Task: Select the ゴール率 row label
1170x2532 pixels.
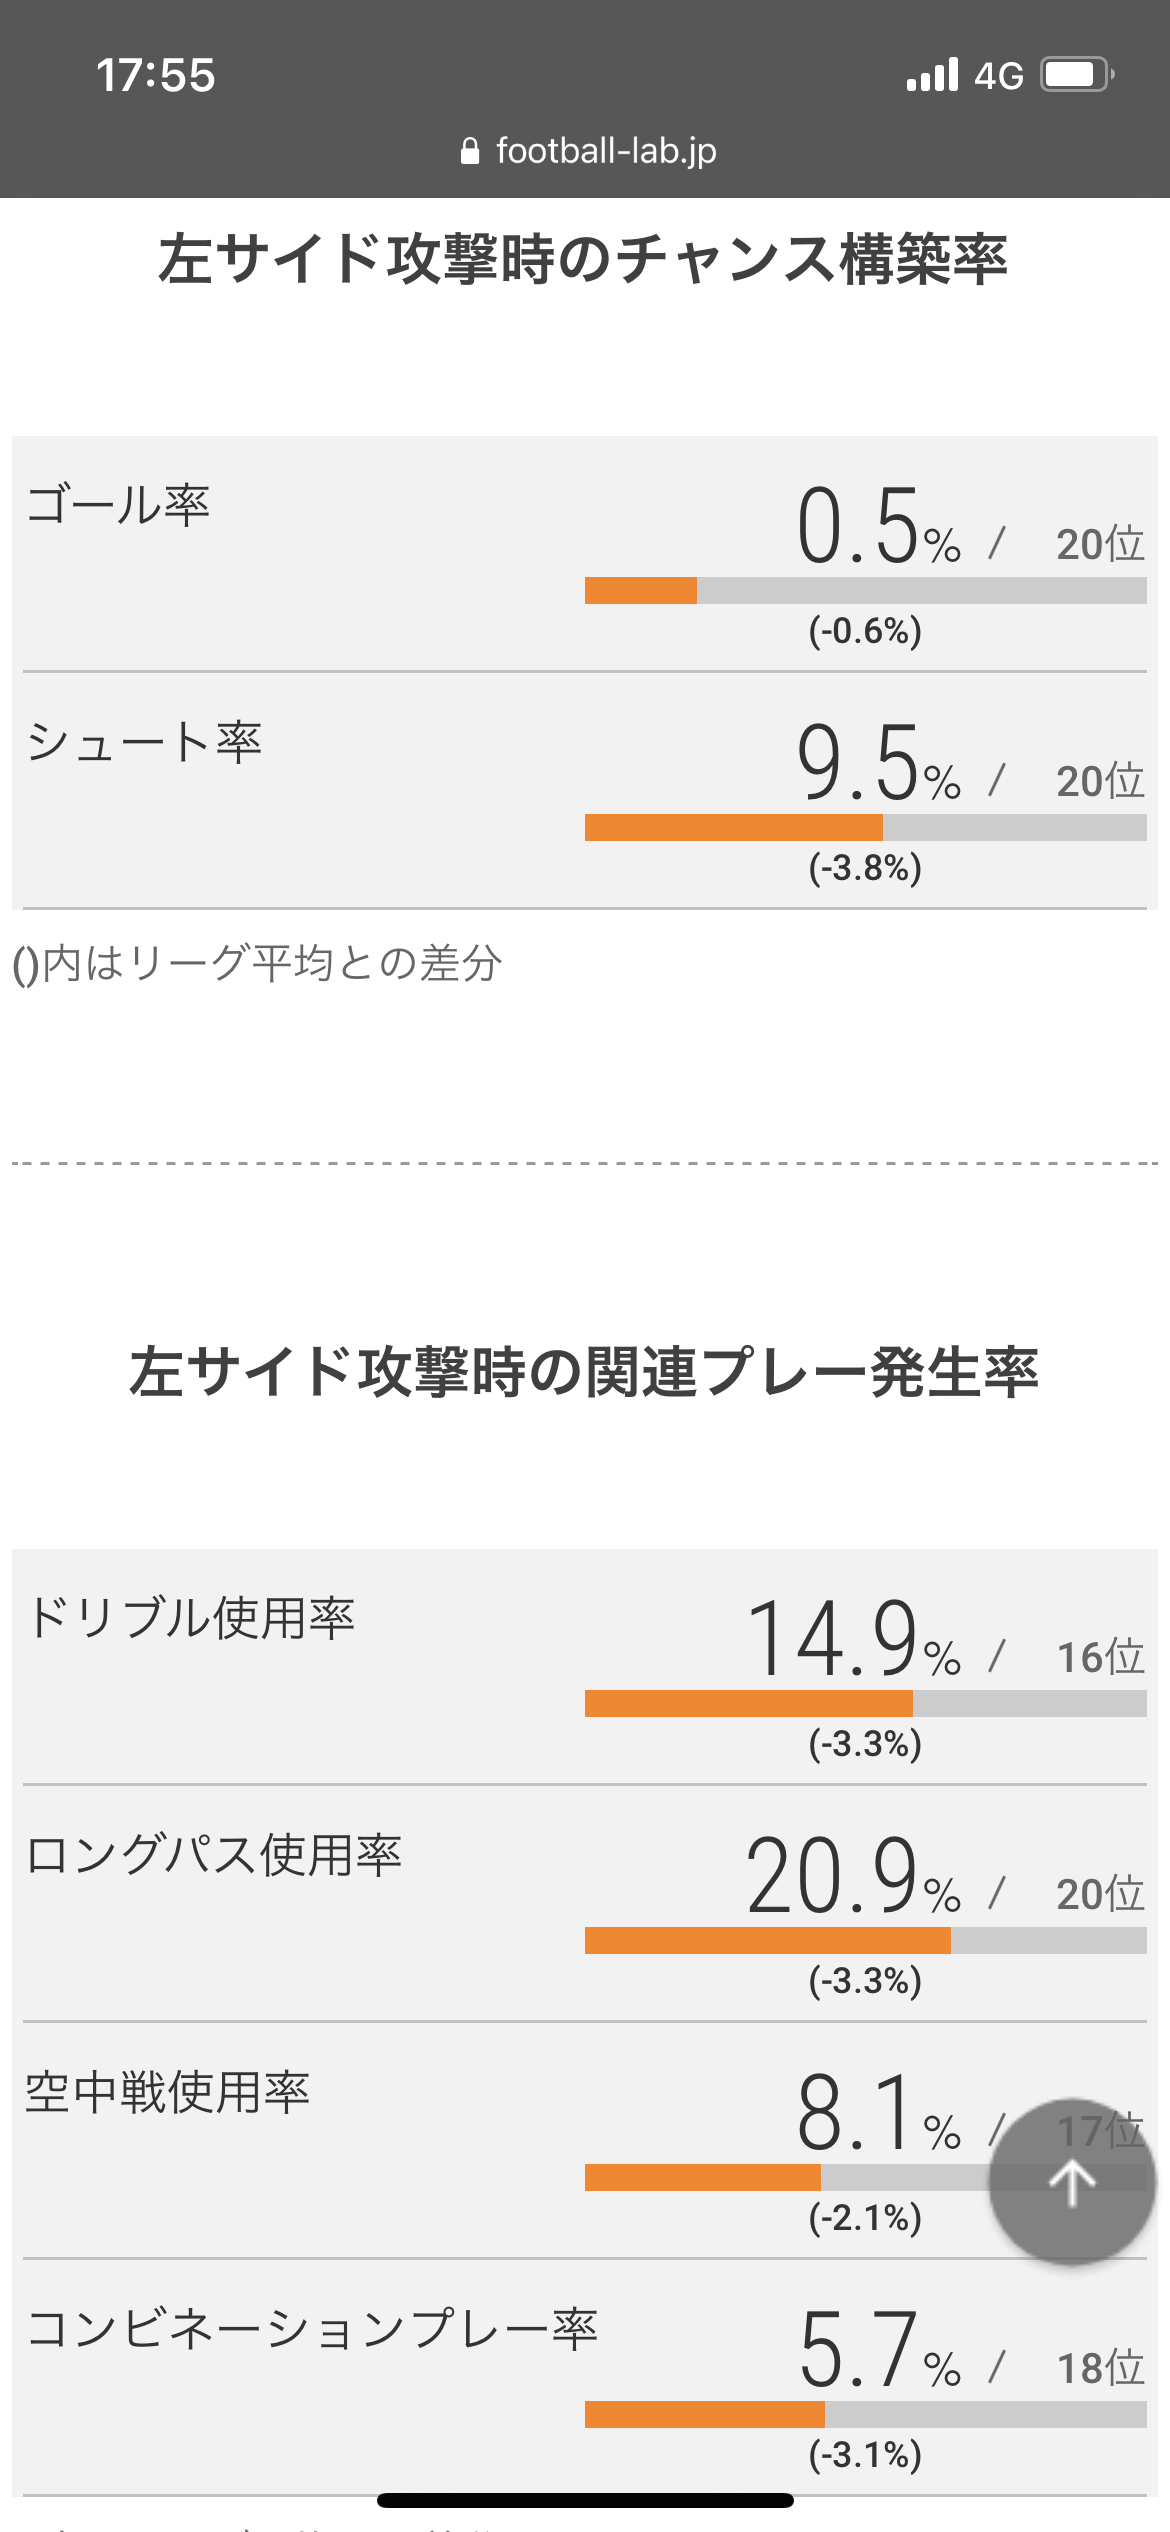Action: [x=118, y=504]
